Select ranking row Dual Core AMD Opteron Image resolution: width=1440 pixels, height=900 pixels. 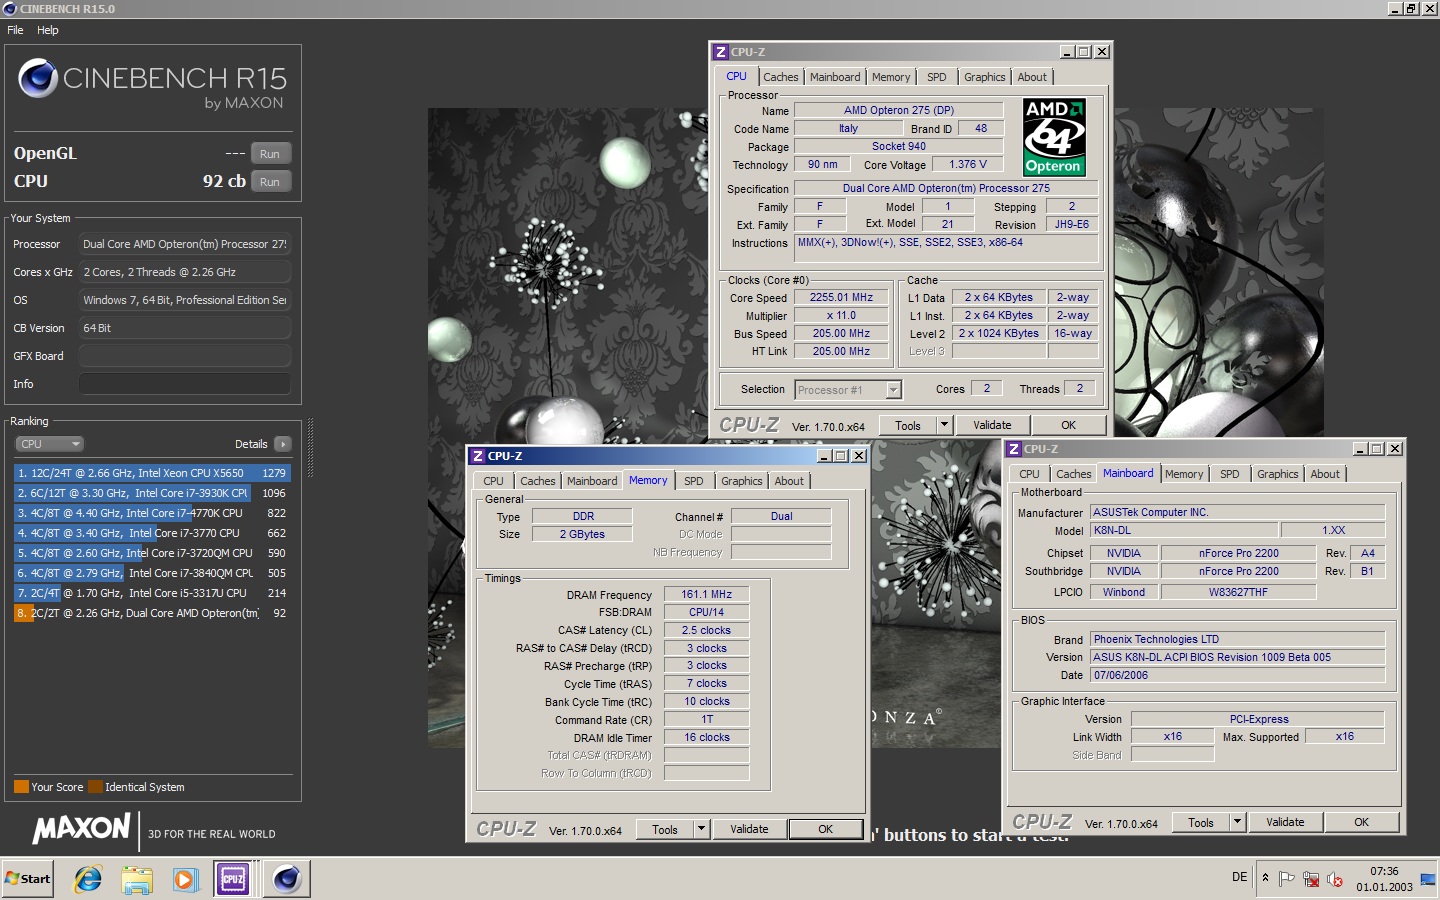pyautogui.click(x=152, y=613)
